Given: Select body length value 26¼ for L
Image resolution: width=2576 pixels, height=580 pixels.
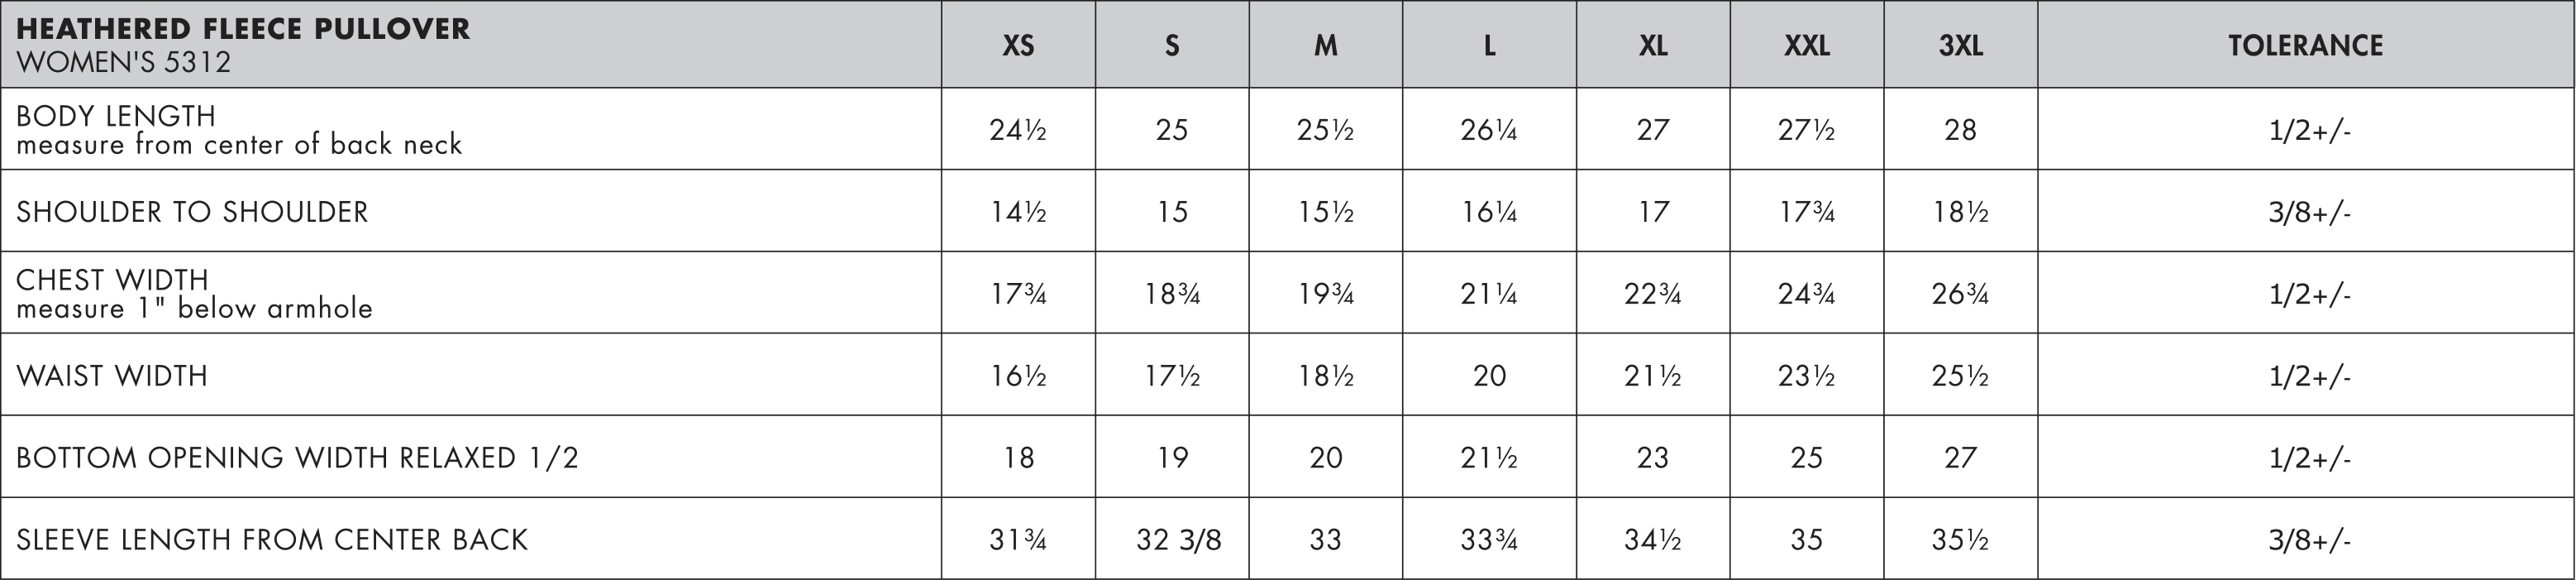Looking at the screenshot, I should click(1488, 130).
